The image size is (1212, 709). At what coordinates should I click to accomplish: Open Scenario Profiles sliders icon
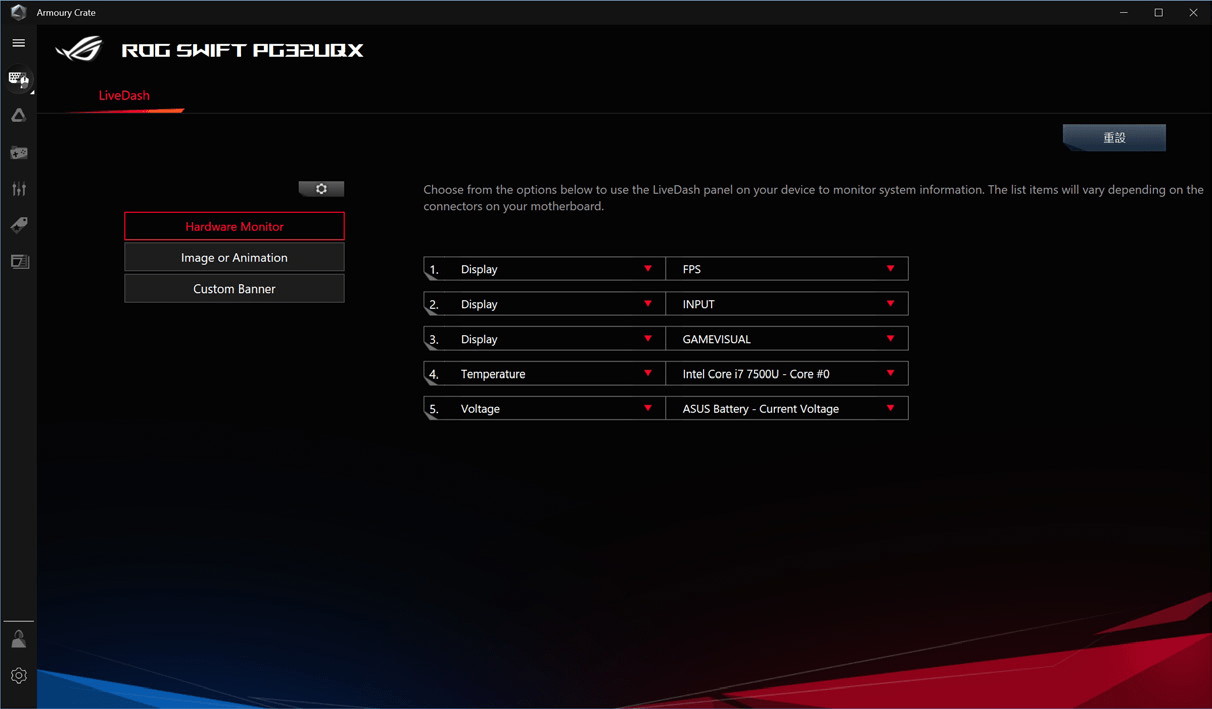coord(18,189)
